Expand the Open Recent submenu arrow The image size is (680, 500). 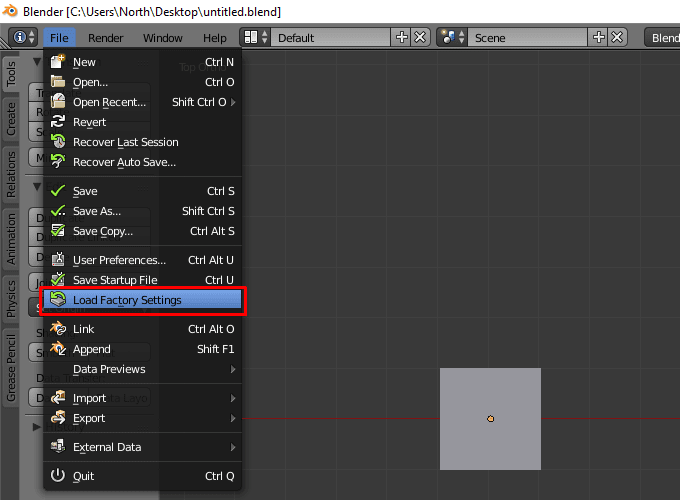pos(233,102)
